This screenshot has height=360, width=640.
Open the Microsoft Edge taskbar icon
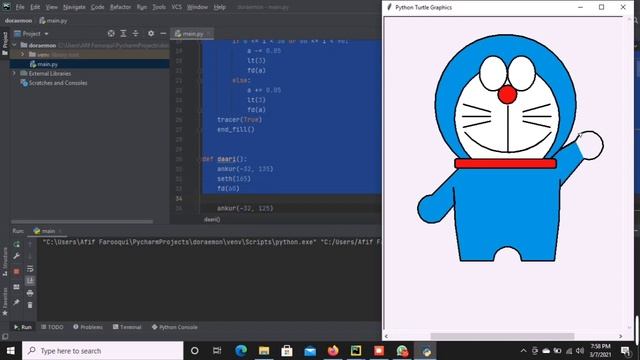pos(241,351)
